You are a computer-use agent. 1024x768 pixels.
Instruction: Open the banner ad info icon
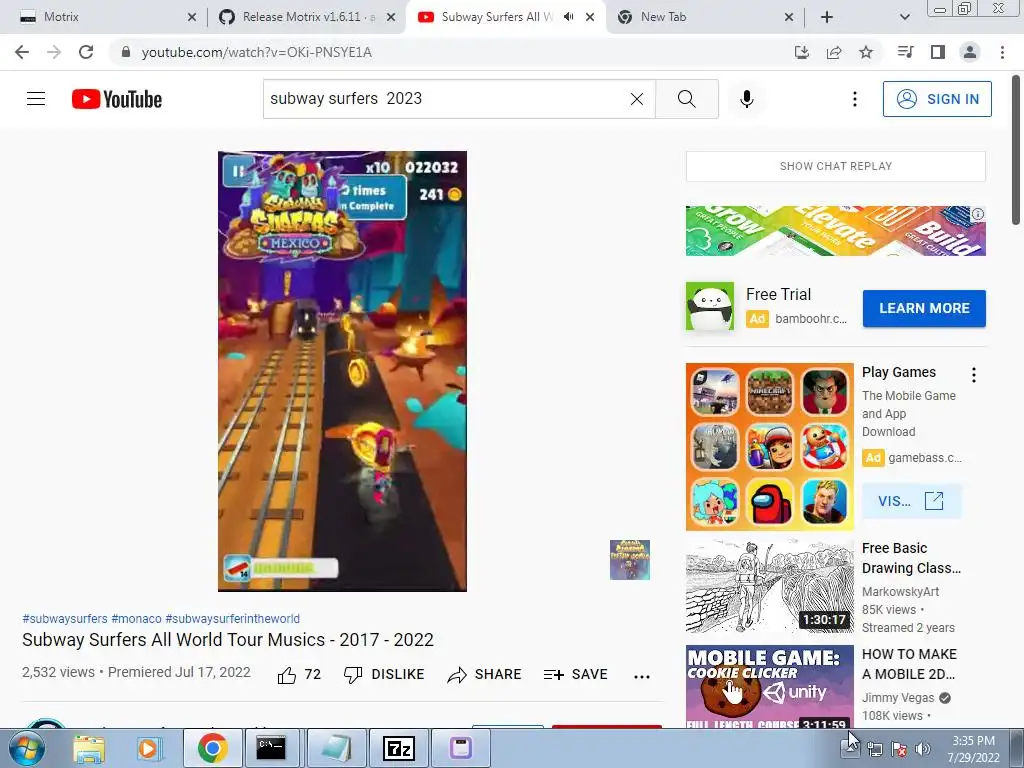[978, 214]
